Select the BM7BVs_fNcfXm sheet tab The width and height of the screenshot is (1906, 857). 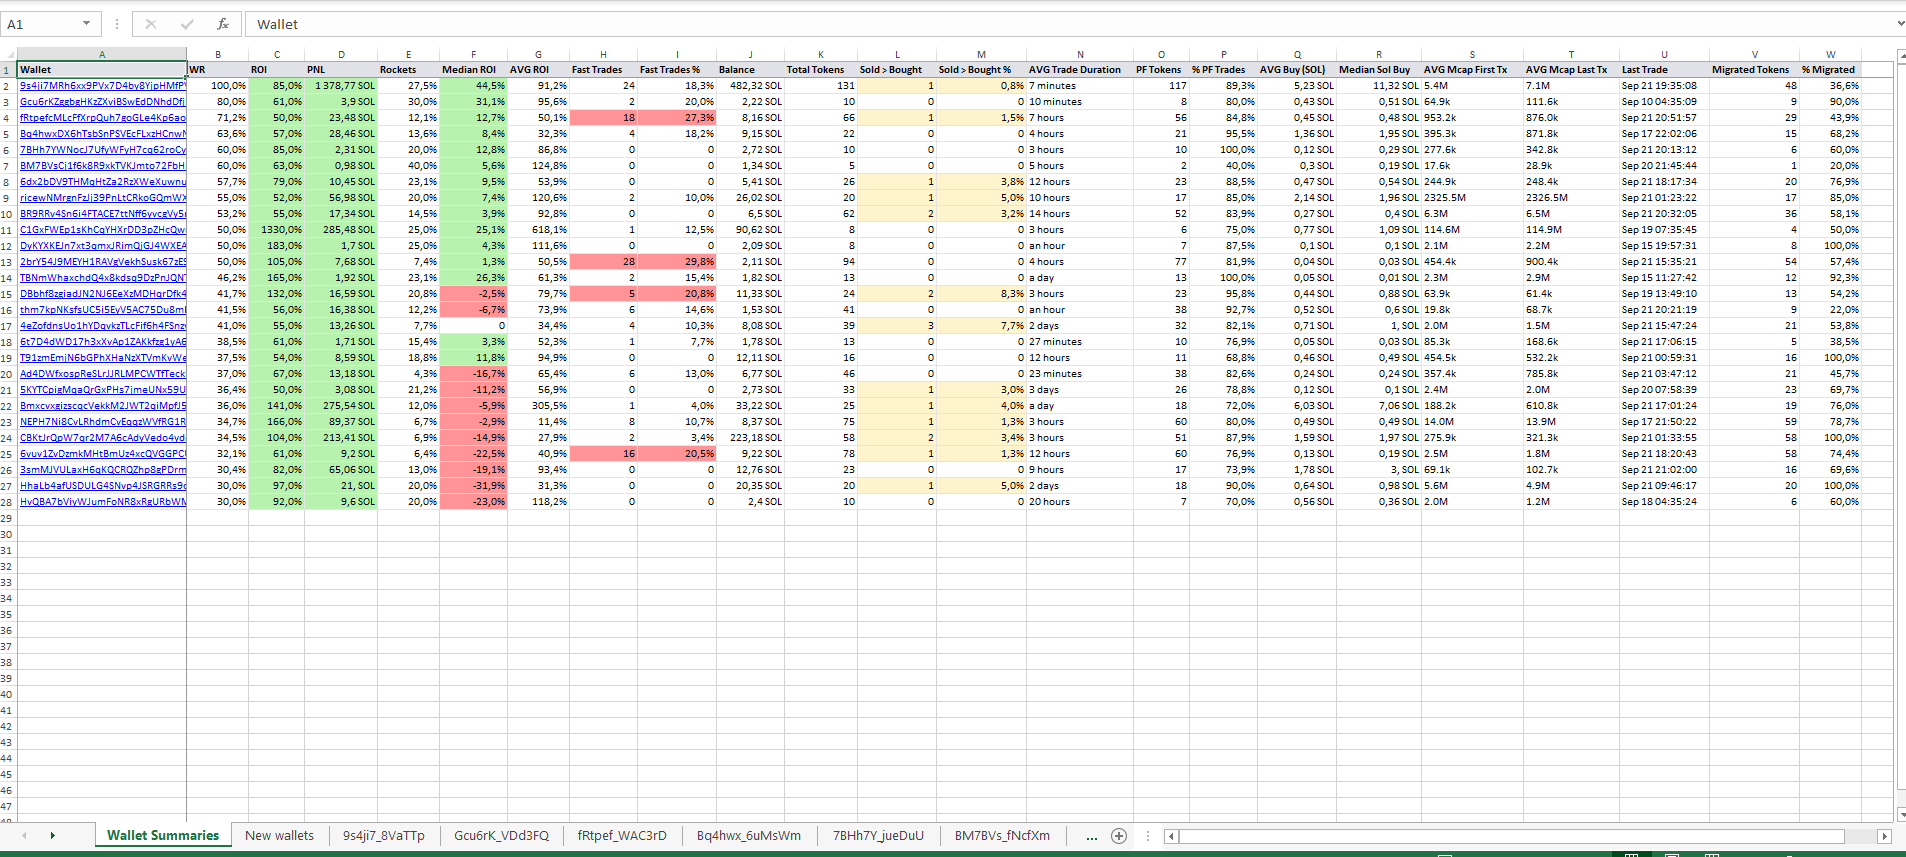pyautogui.click(x=1002, y=836)
